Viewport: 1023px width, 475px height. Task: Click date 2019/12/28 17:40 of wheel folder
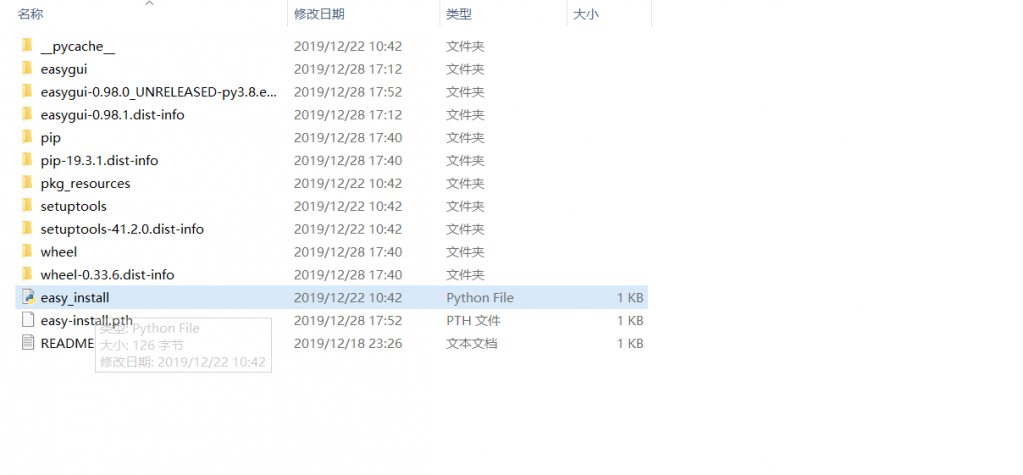[348, 252]
